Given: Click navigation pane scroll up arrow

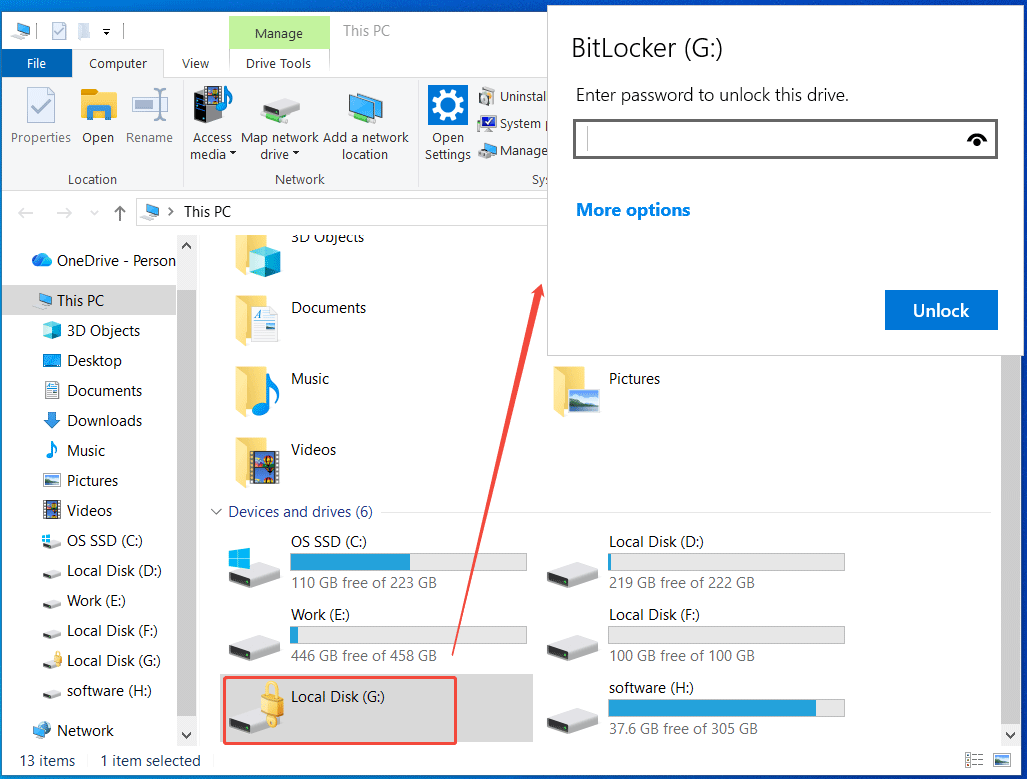Looking at the screenshot, I should pos(187,246).
